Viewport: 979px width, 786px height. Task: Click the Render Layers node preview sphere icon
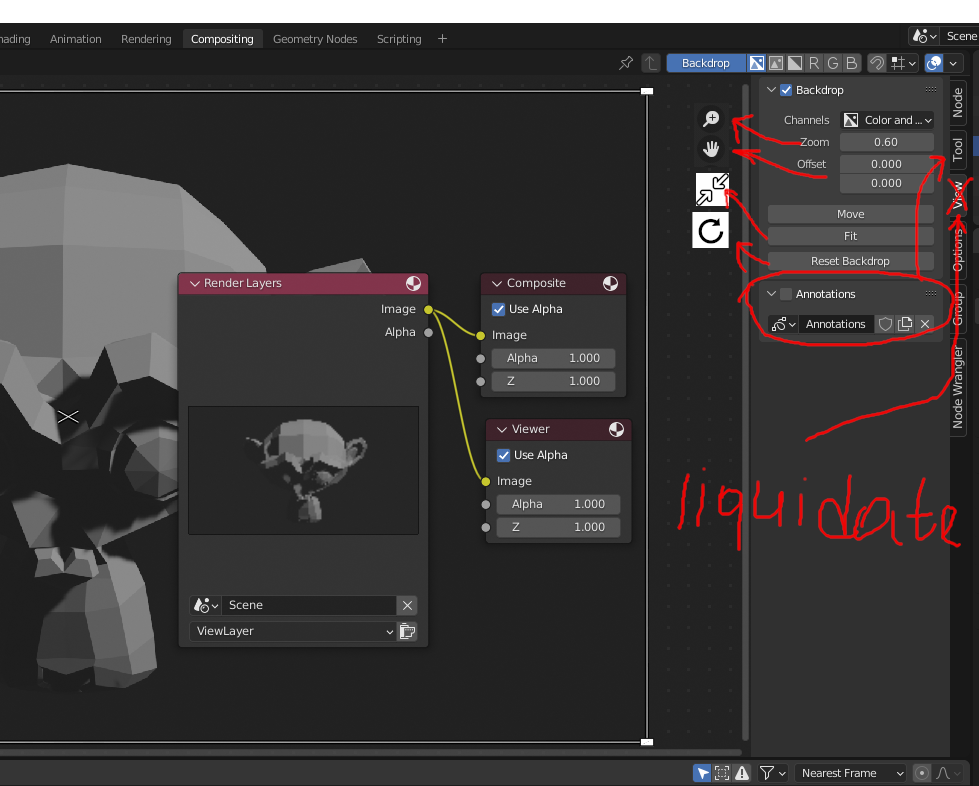413,283
